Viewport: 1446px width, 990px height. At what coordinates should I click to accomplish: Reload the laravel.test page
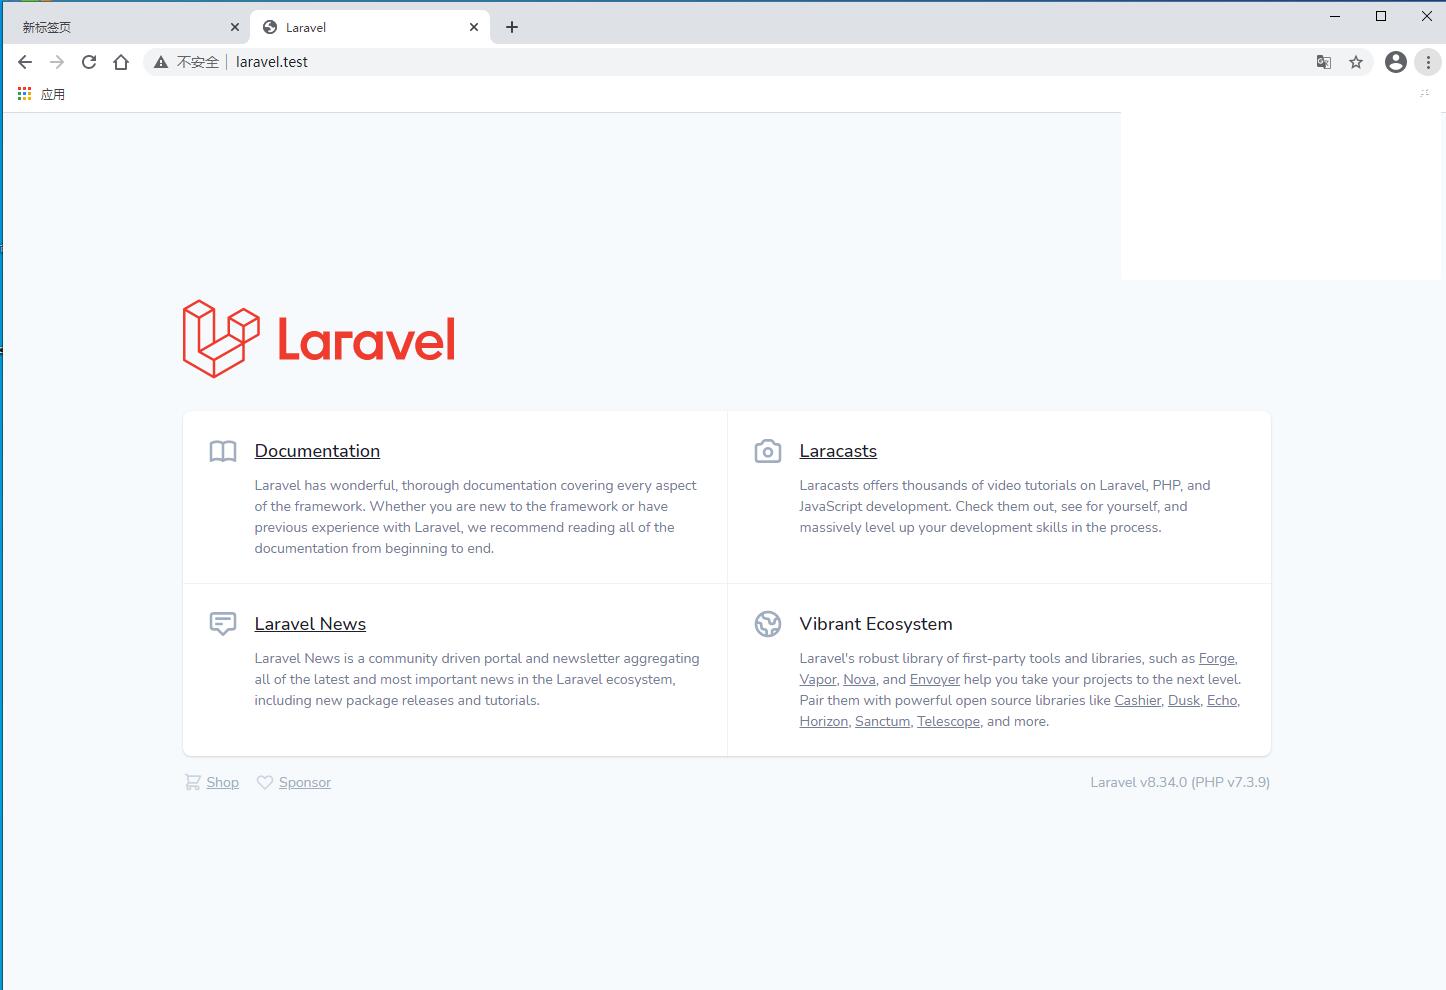(x=89, y=62)
